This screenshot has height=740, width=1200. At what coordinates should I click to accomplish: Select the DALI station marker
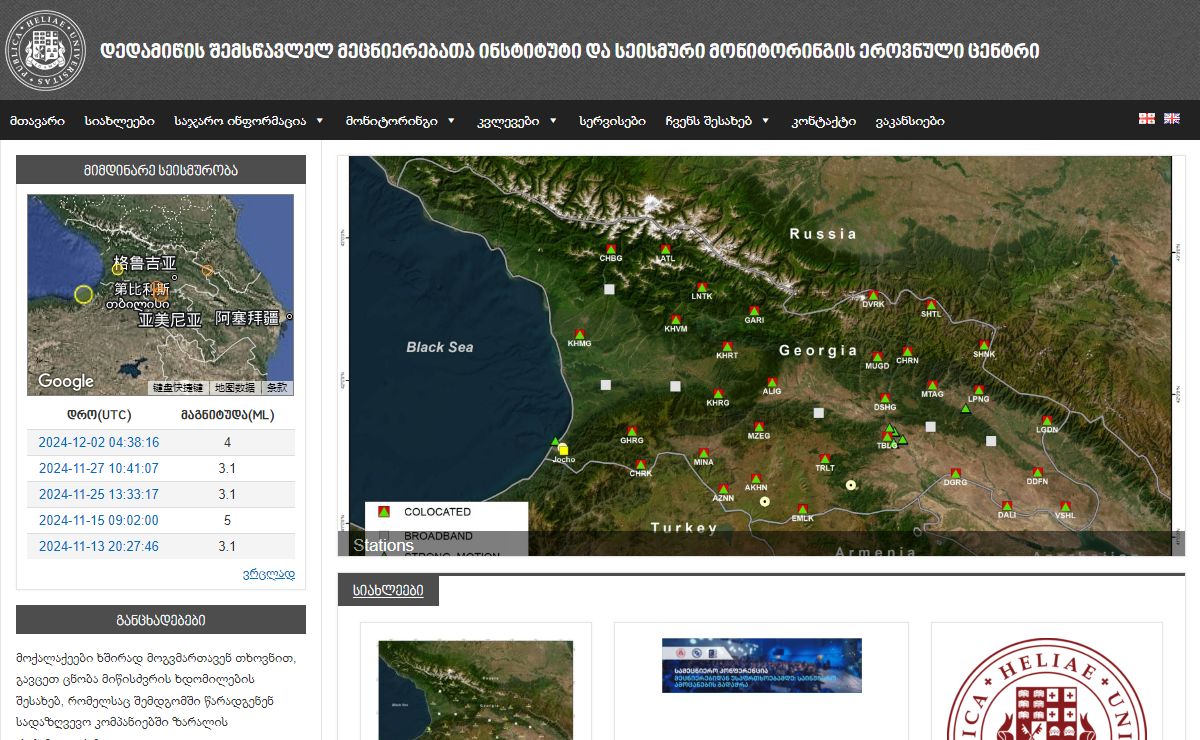pyautogui.click(x=1007, y=506)
